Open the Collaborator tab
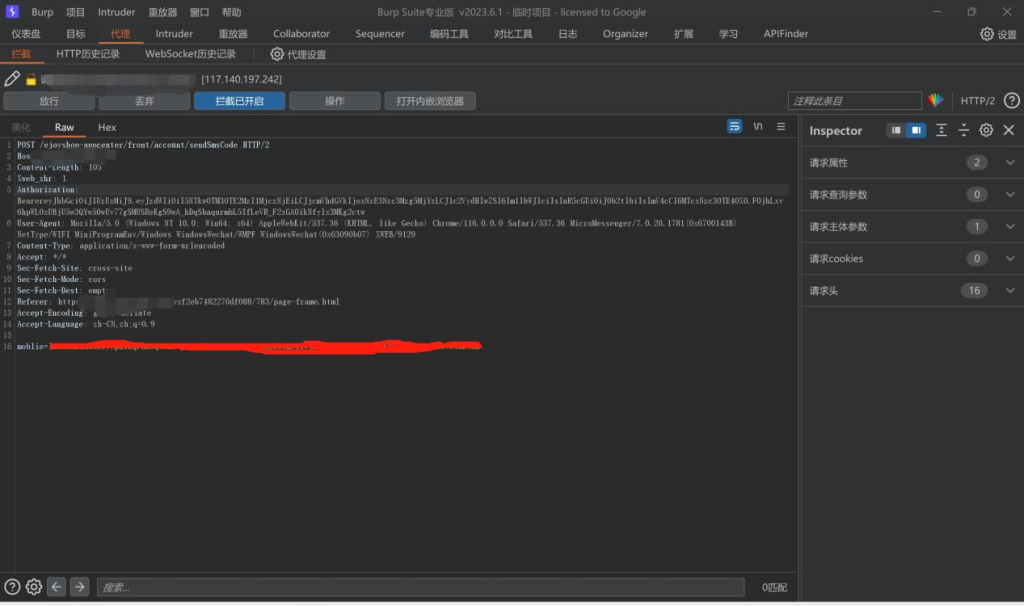Image resolution: width=1024 pixels, height=606 pixels. (x=301, y=34)
